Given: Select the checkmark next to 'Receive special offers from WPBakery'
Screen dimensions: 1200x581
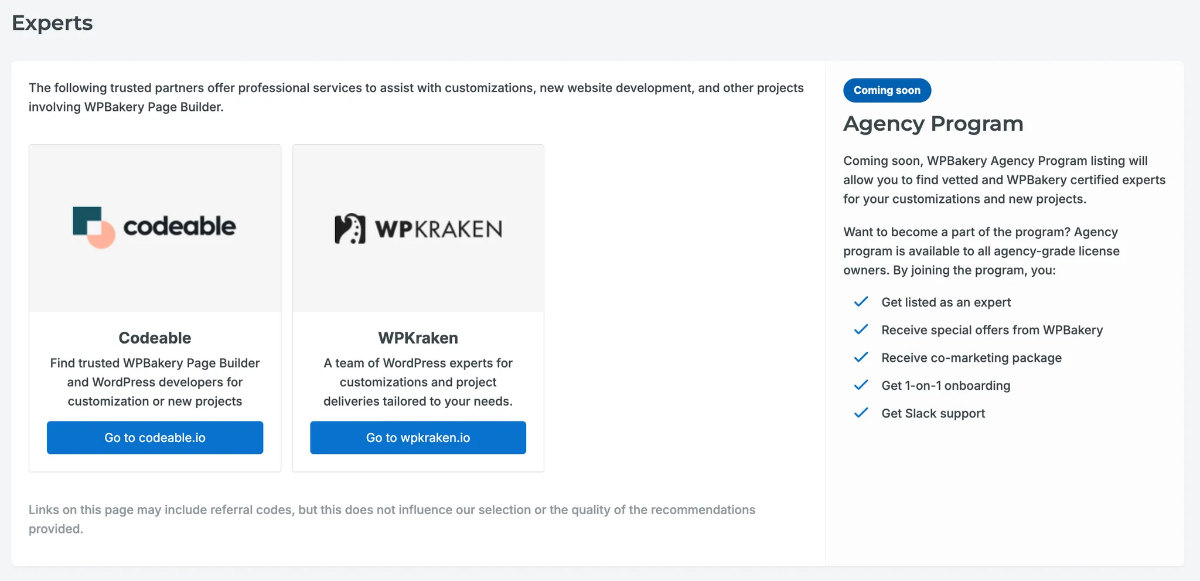Looking at the screenshot, I should (x=861, y=329).
